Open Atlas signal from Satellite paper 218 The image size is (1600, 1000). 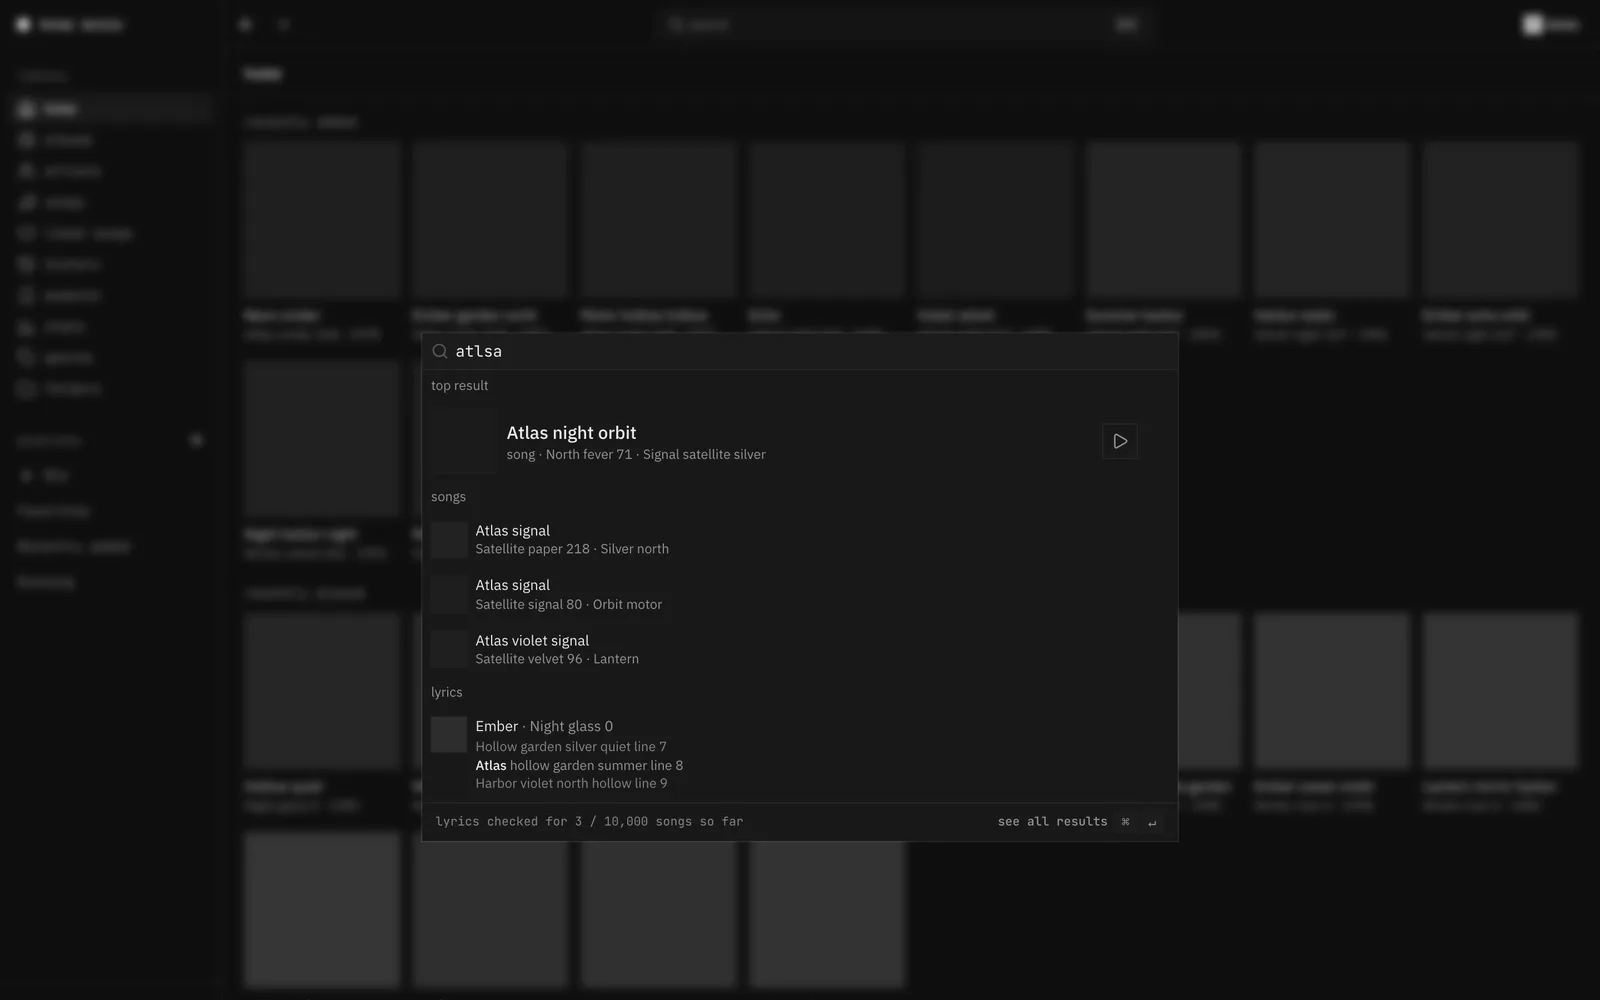coord(800,539)
